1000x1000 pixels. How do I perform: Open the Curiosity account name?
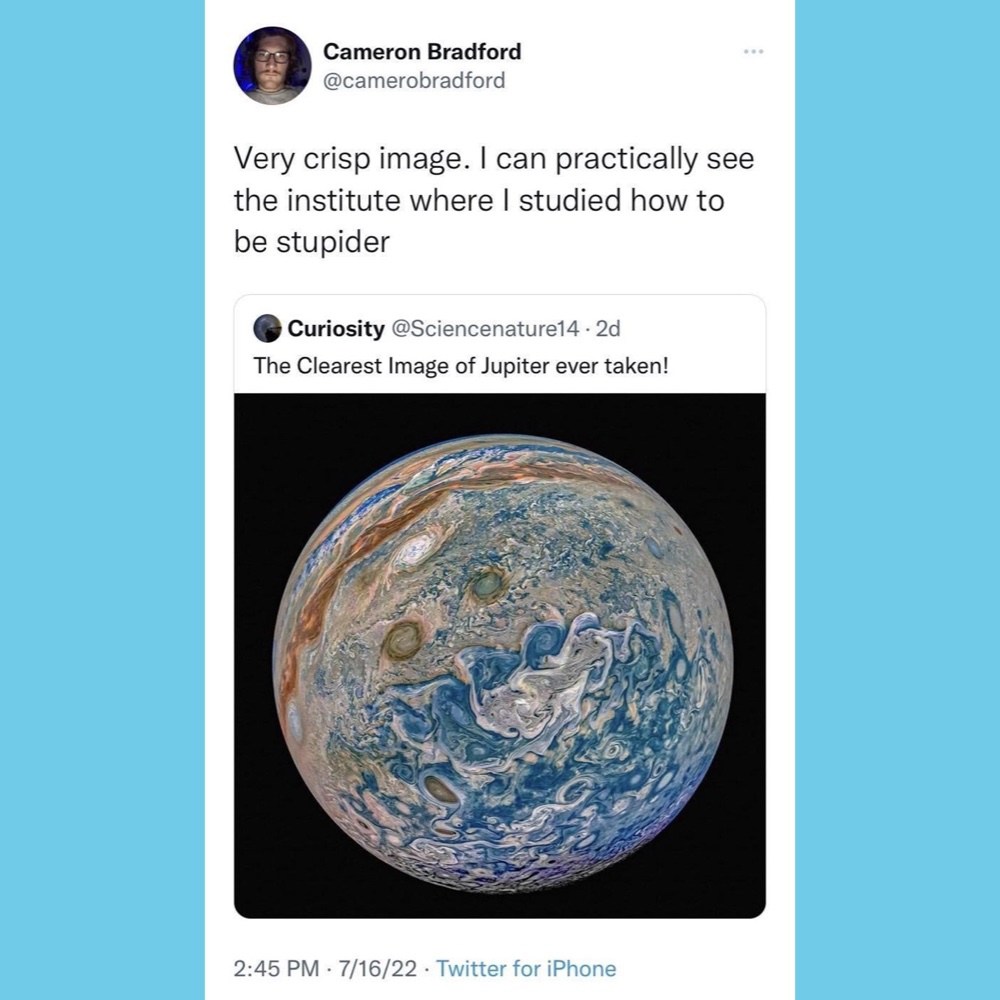335,328
